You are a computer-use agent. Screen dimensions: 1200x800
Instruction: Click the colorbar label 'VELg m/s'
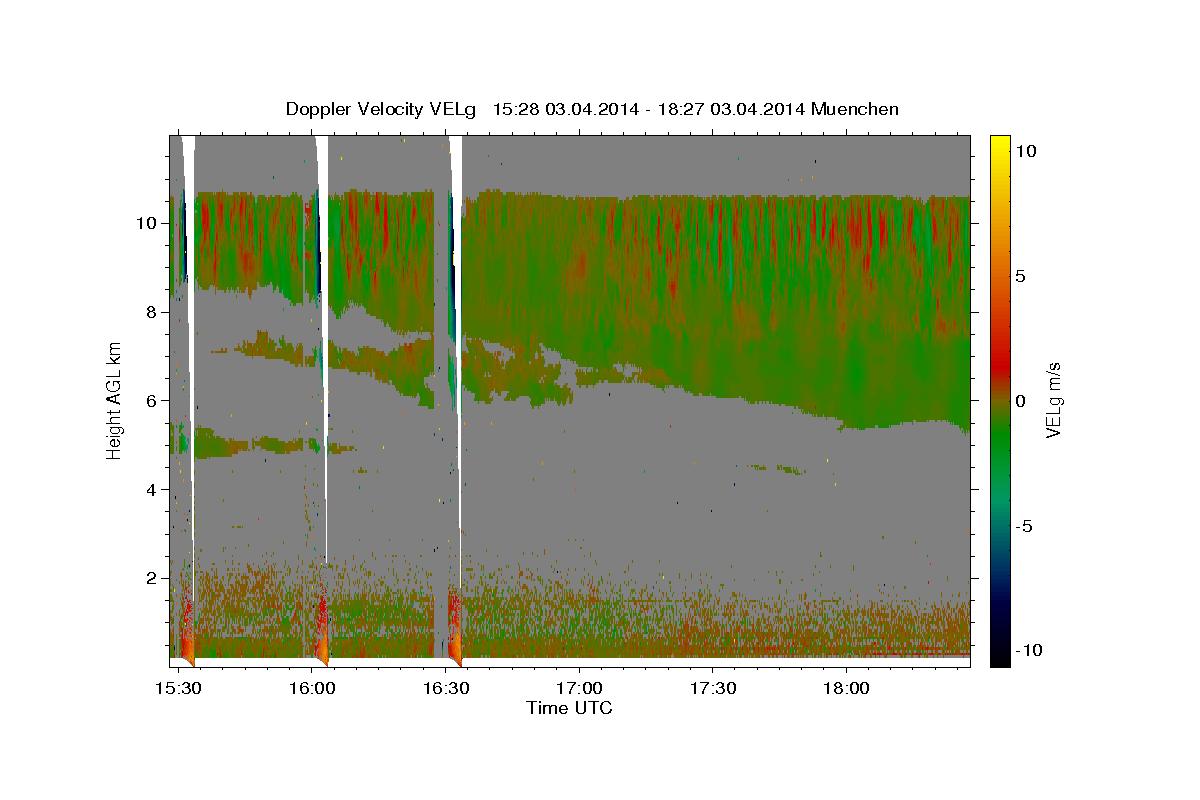[1054, 400]
